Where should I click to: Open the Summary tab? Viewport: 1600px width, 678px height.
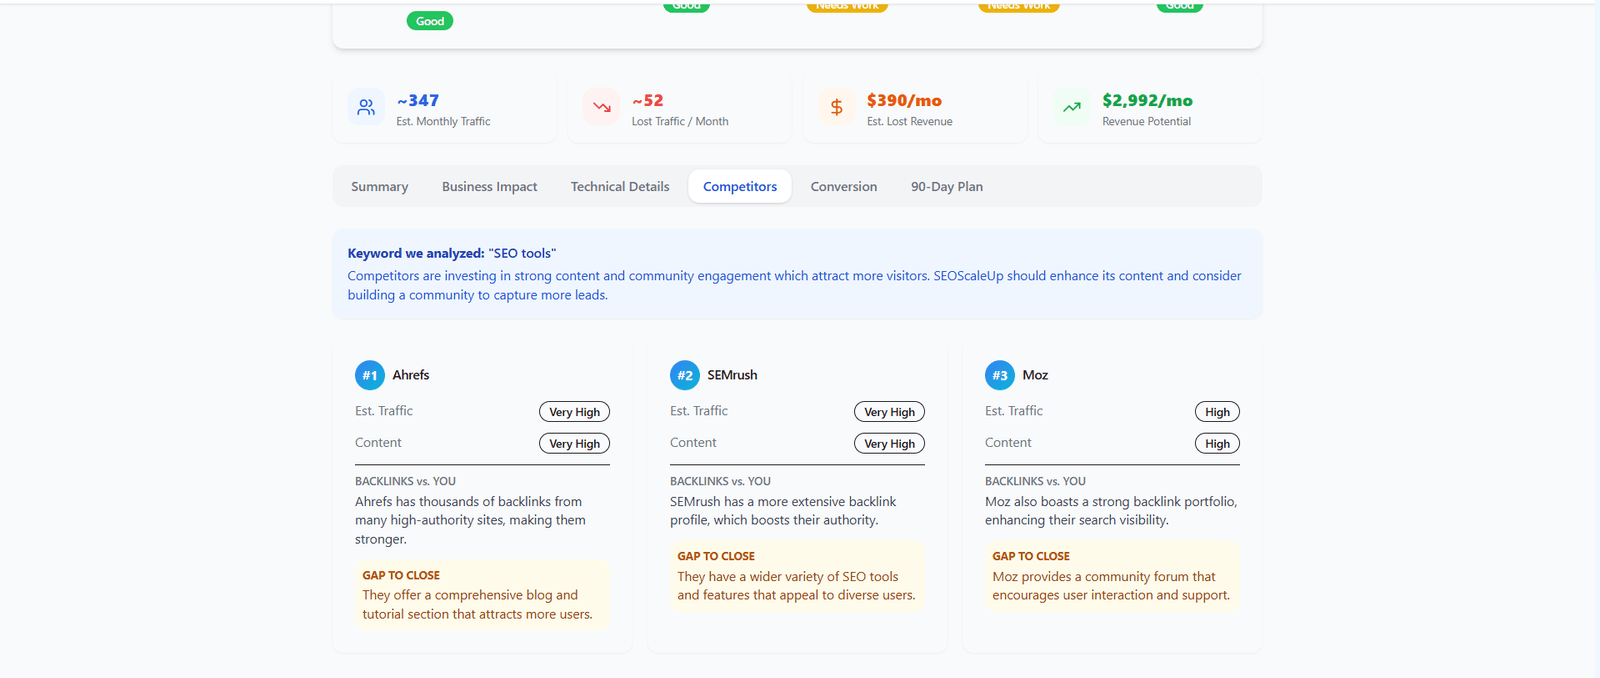tap(379, 187)
